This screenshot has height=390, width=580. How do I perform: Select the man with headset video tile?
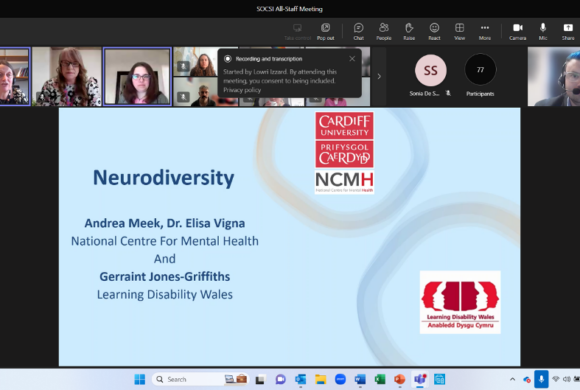click(554, 77)
